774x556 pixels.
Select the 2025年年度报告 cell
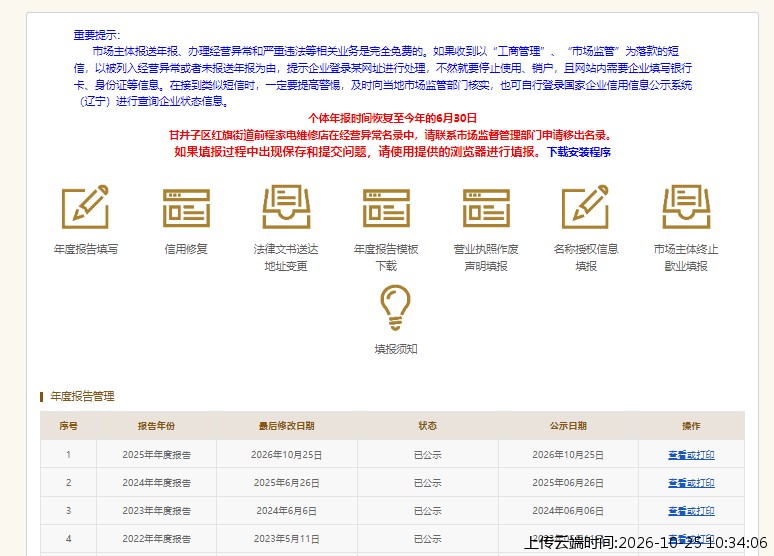156,455
